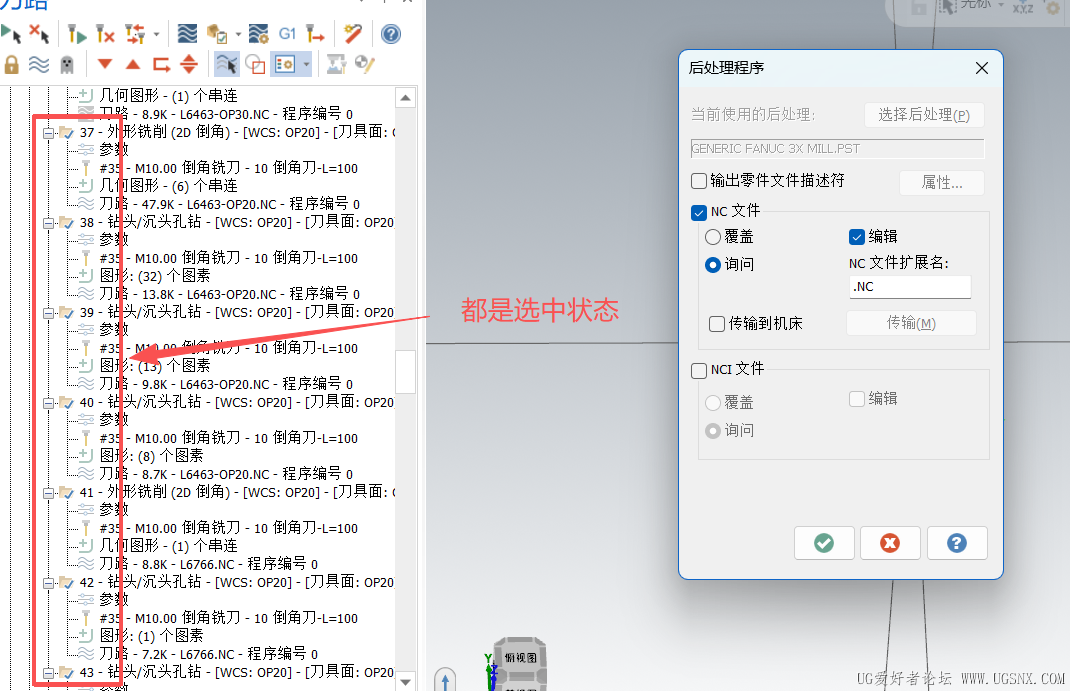Backplot selected operations wave icon
Viewport: 1070px width, 691px height.
(187, 33)
